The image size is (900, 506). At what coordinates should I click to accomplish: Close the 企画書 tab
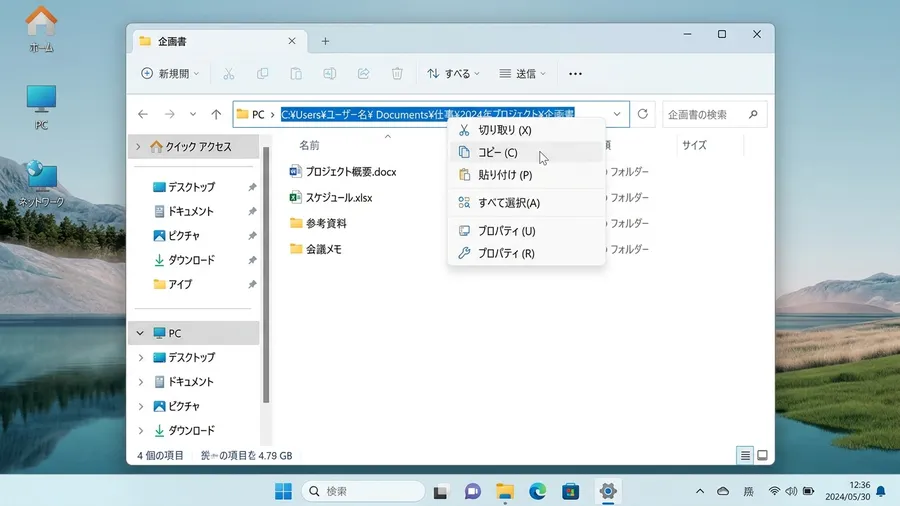point(292,41)
